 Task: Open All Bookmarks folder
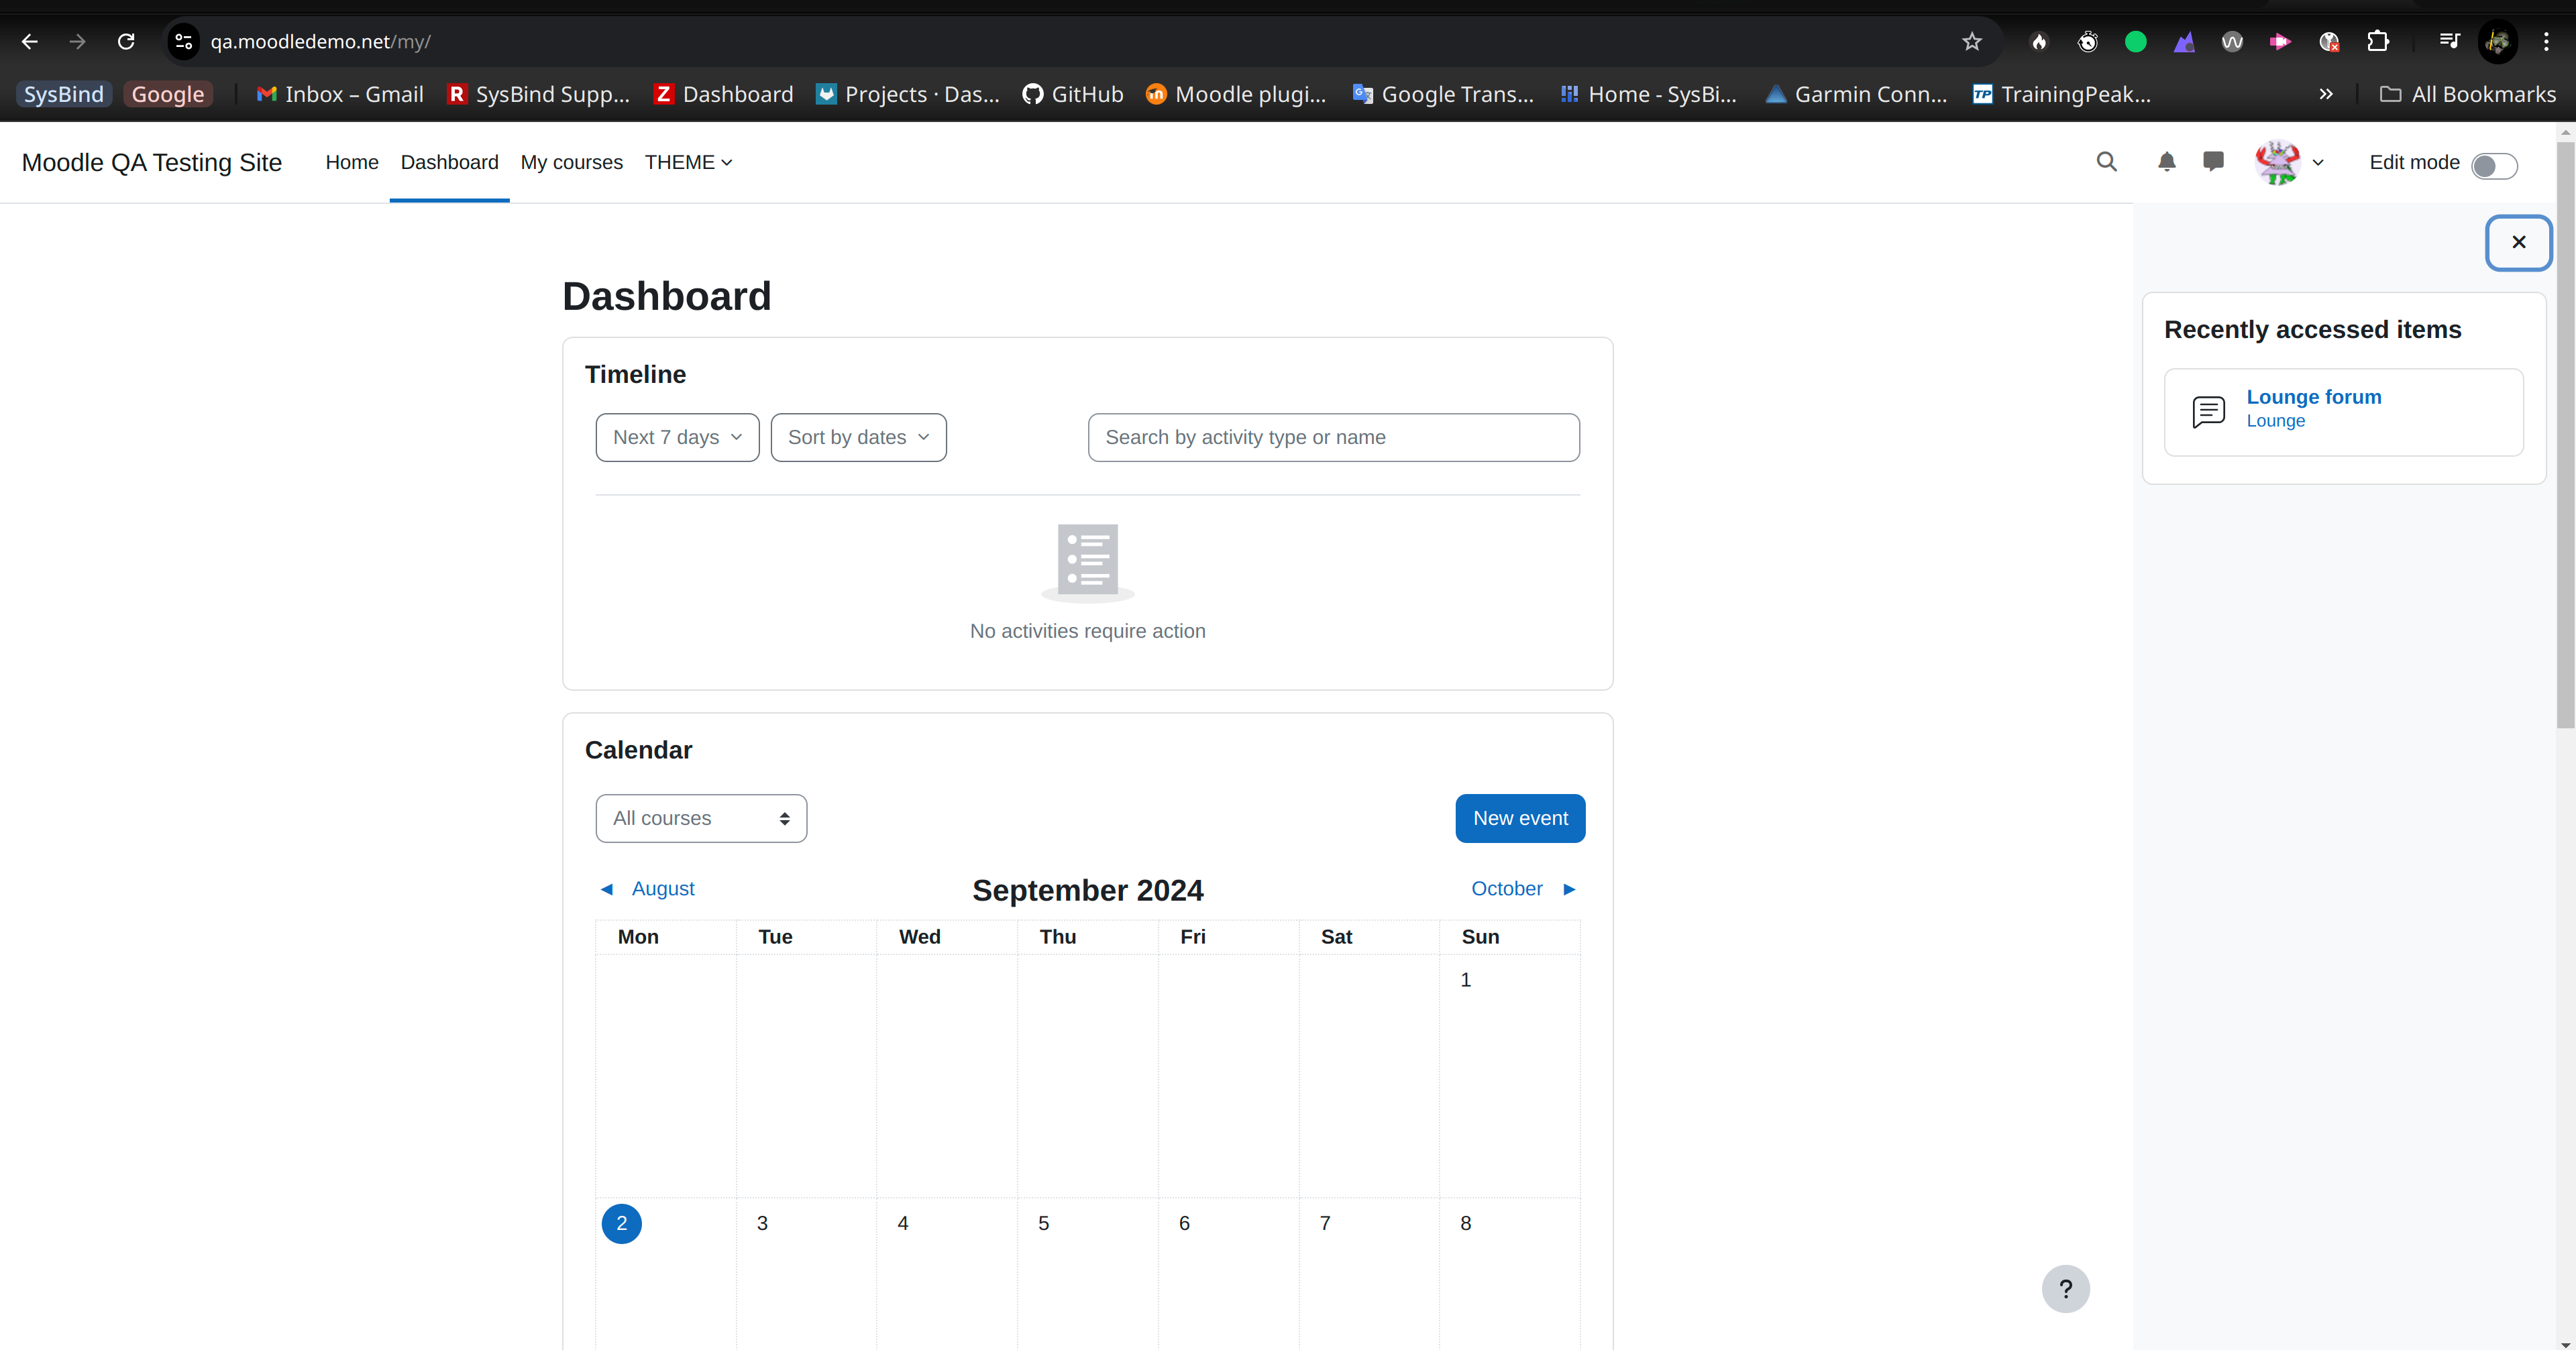2467,94
